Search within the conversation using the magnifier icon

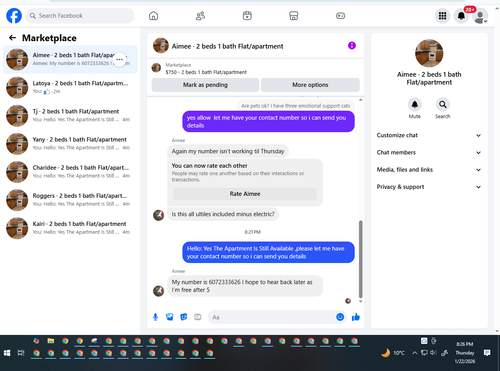click(x=443, y=105)
